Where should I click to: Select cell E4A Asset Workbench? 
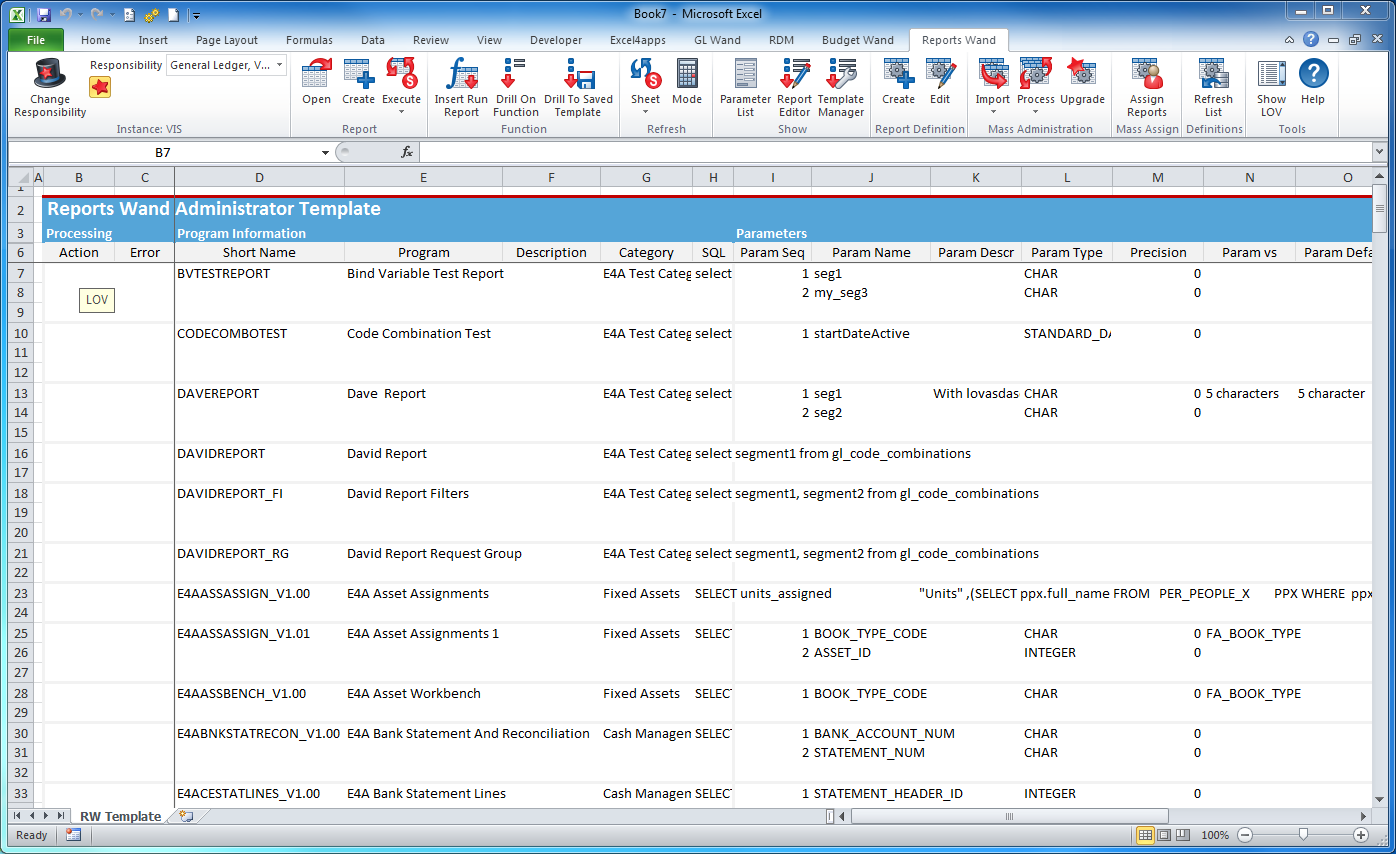tap(423, 693)
